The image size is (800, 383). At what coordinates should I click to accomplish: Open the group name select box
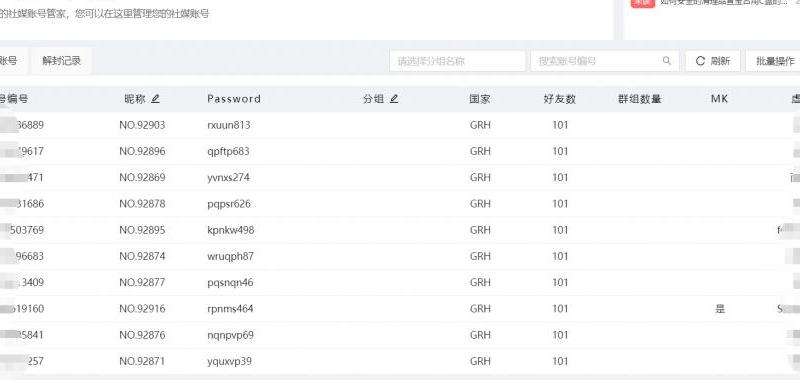coord(457,61)
